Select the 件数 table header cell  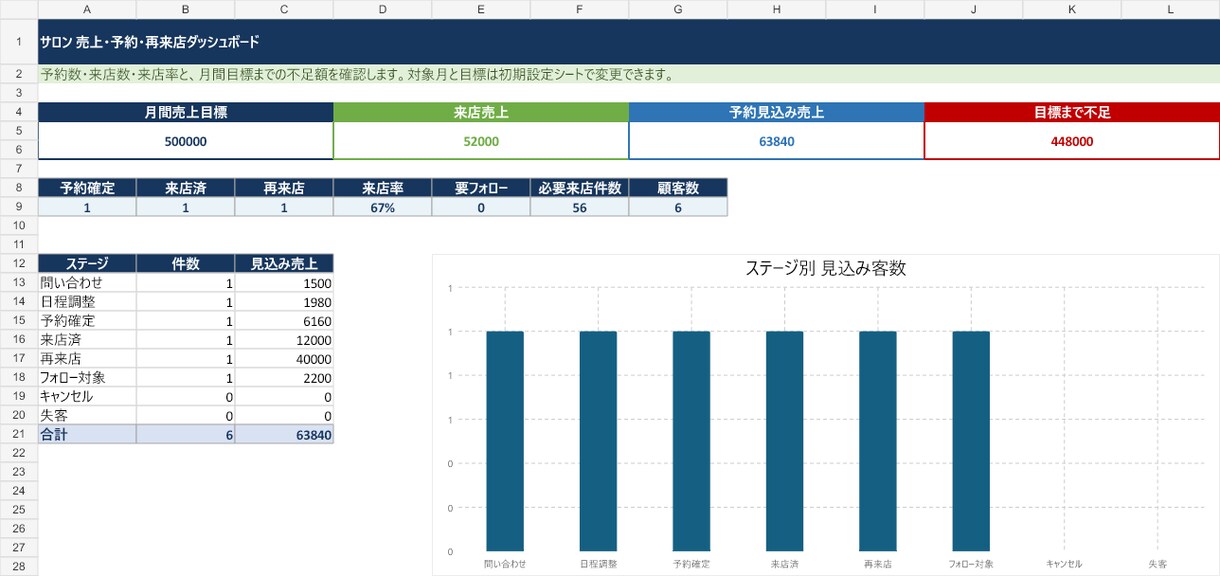coord(186,264)
